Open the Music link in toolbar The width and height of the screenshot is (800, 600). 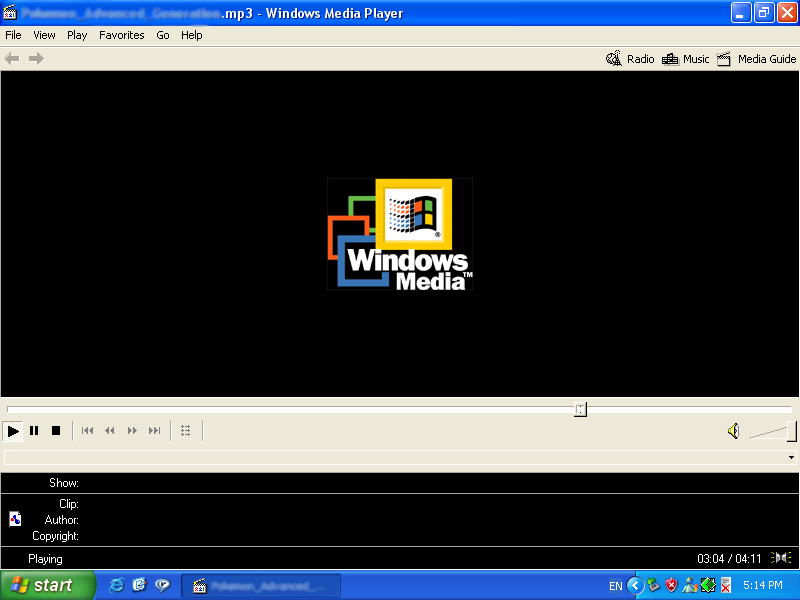point(686,59)
